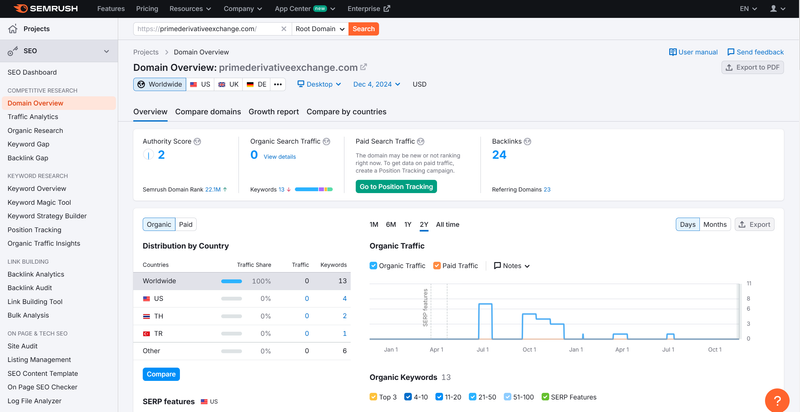Click the Backlinks count 24

click(x=499, y=155)
